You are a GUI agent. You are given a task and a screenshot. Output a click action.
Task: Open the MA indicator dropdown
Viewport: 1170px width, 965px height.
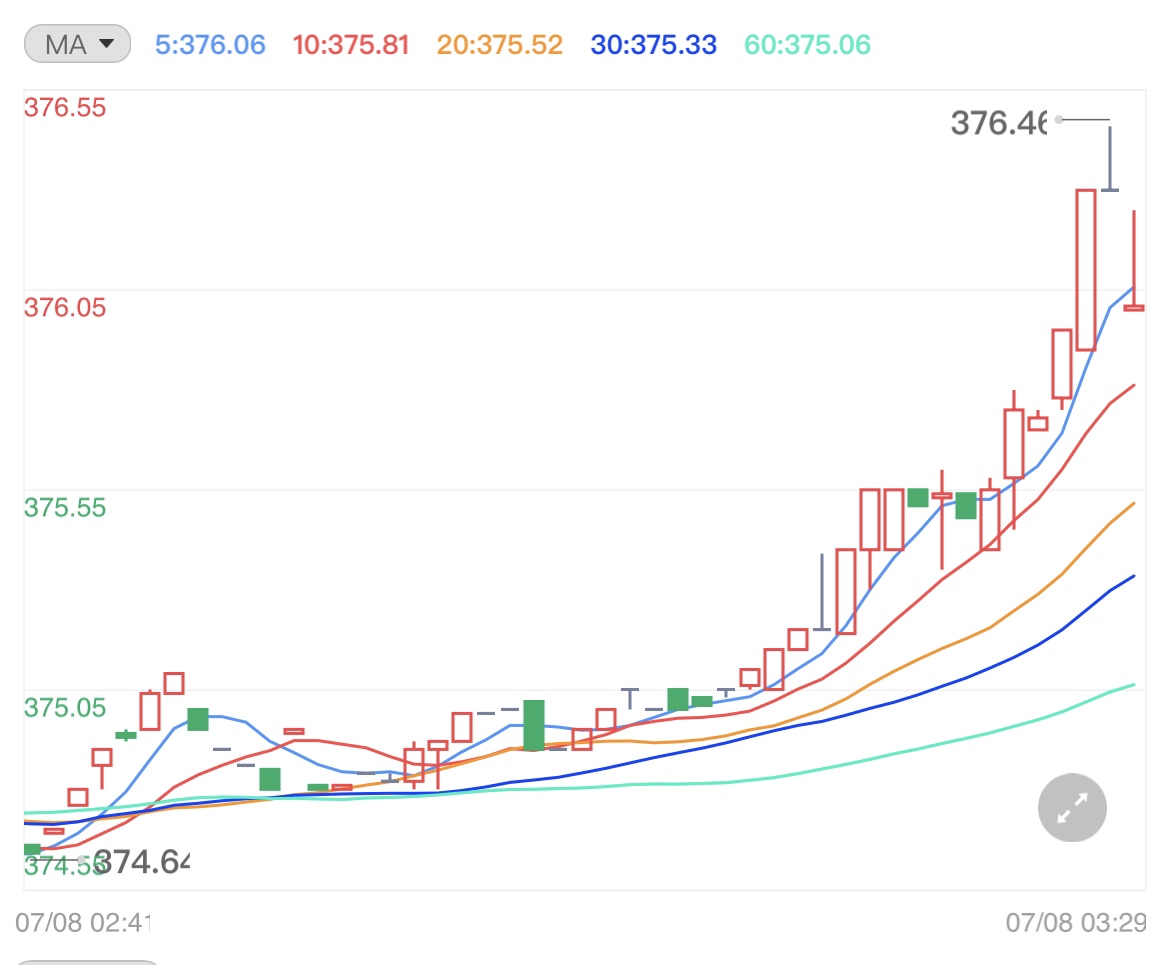pos(78,44)
